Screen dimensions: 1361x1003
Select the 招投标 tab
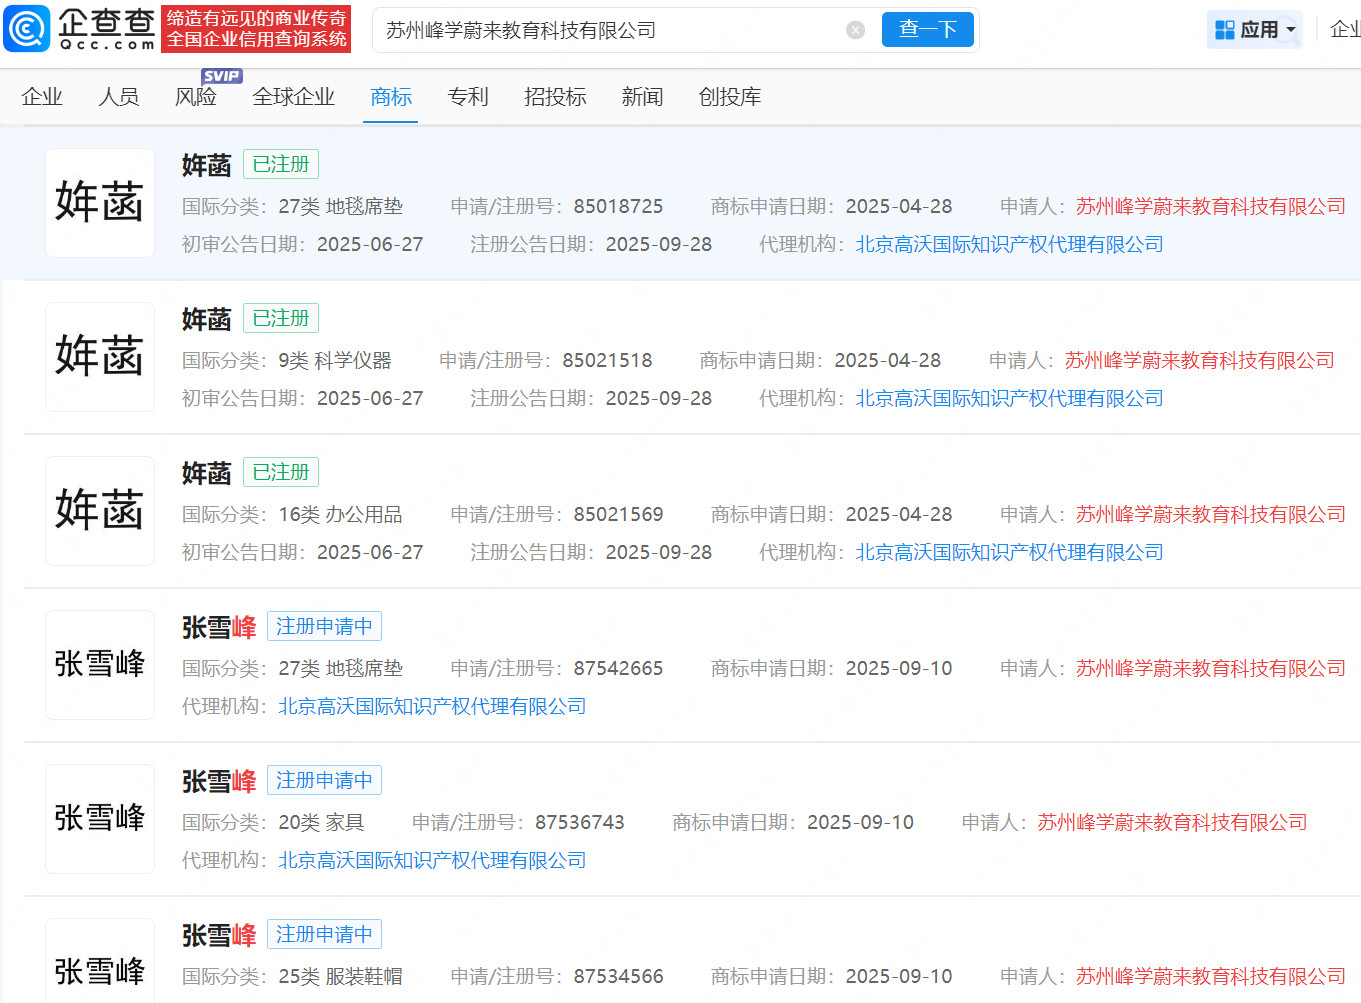click(x=554, y=97)
